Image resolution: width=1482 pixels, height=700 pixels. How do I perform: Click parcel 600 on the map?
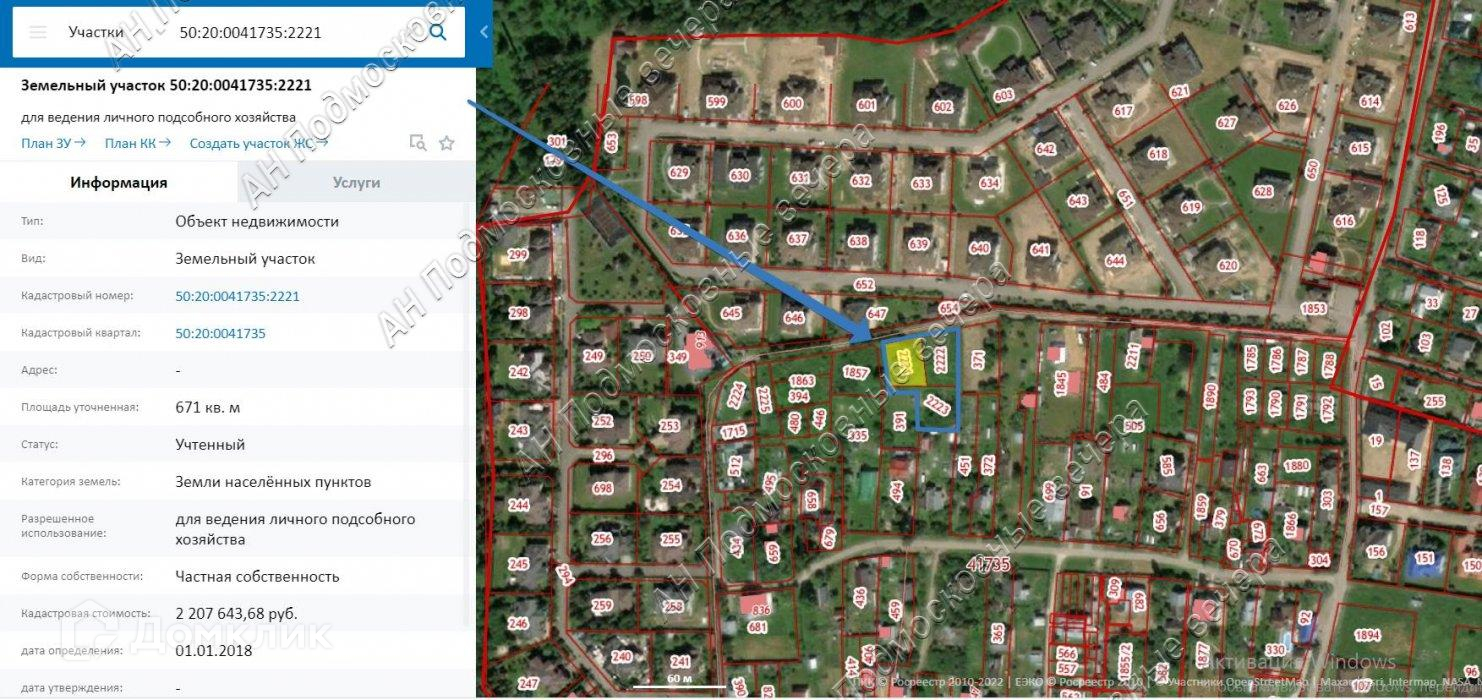pyautogui.click(x=792, y=104)
